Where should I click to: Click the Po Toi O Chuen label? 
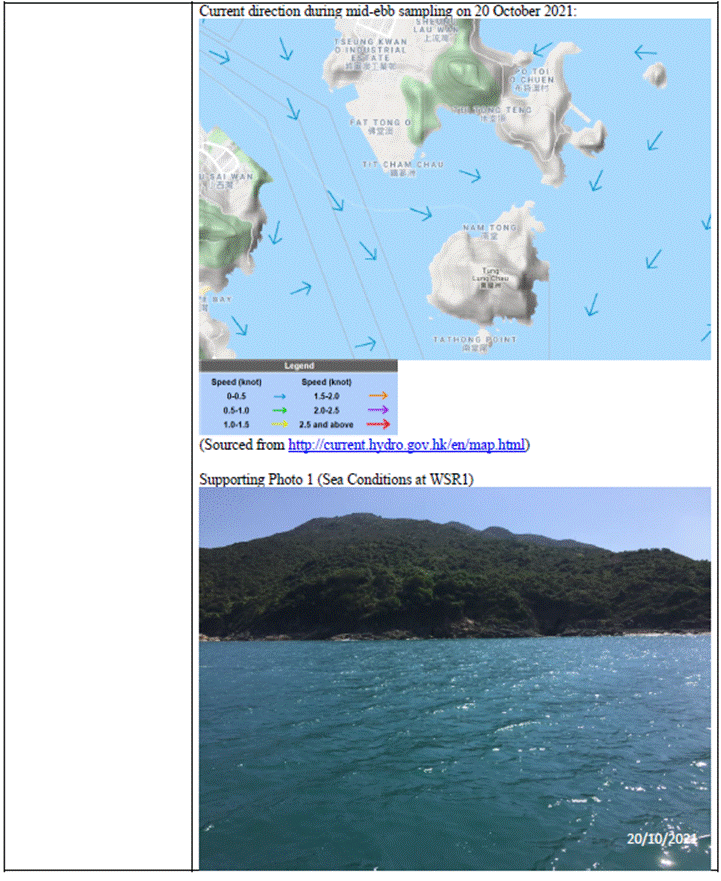coord(530,77)
